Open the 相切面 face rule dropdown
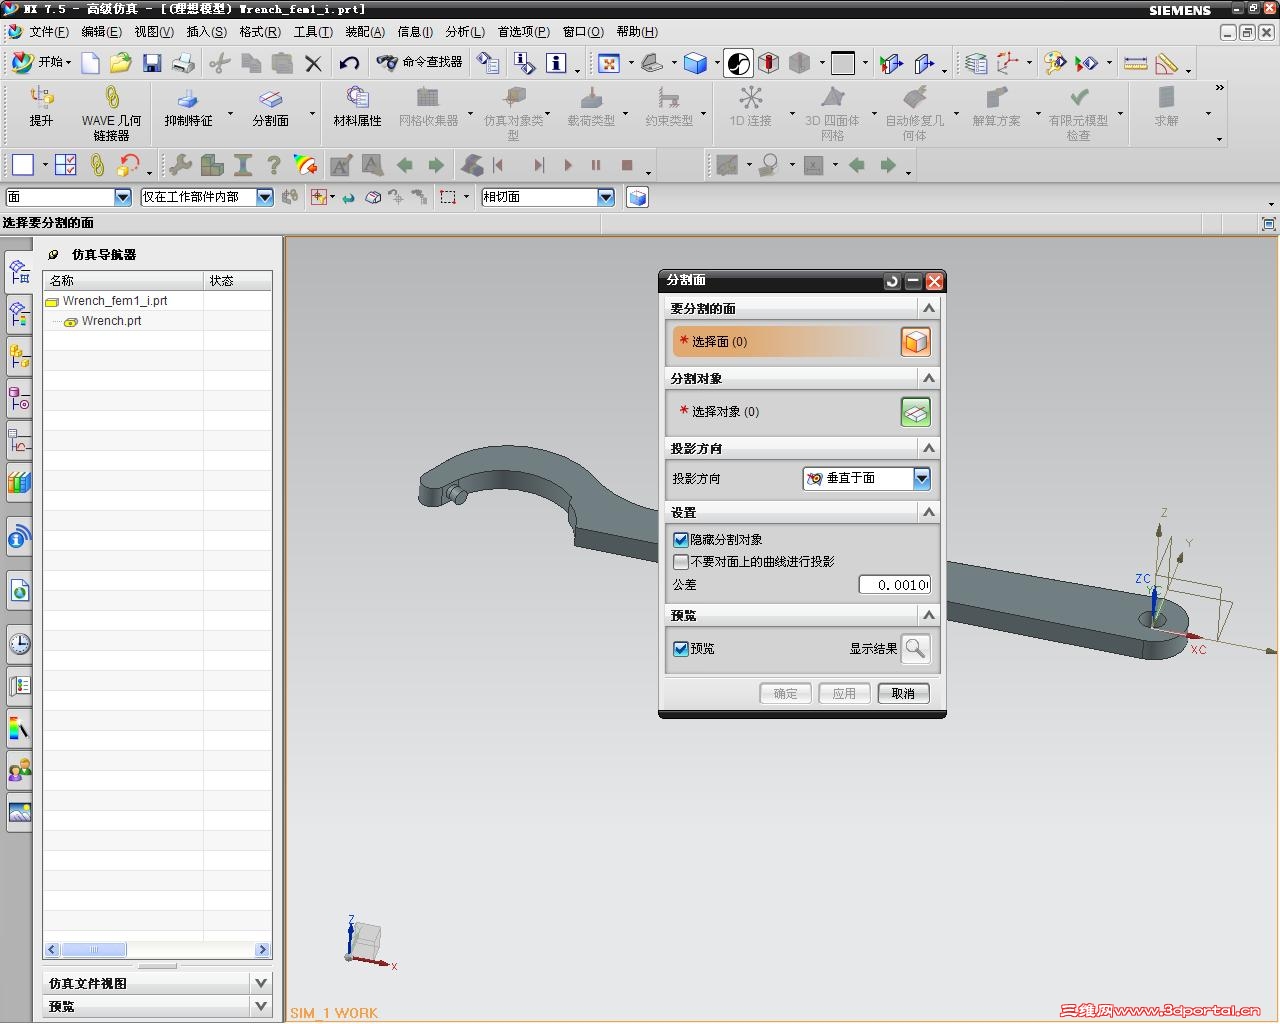 (606, 197)
